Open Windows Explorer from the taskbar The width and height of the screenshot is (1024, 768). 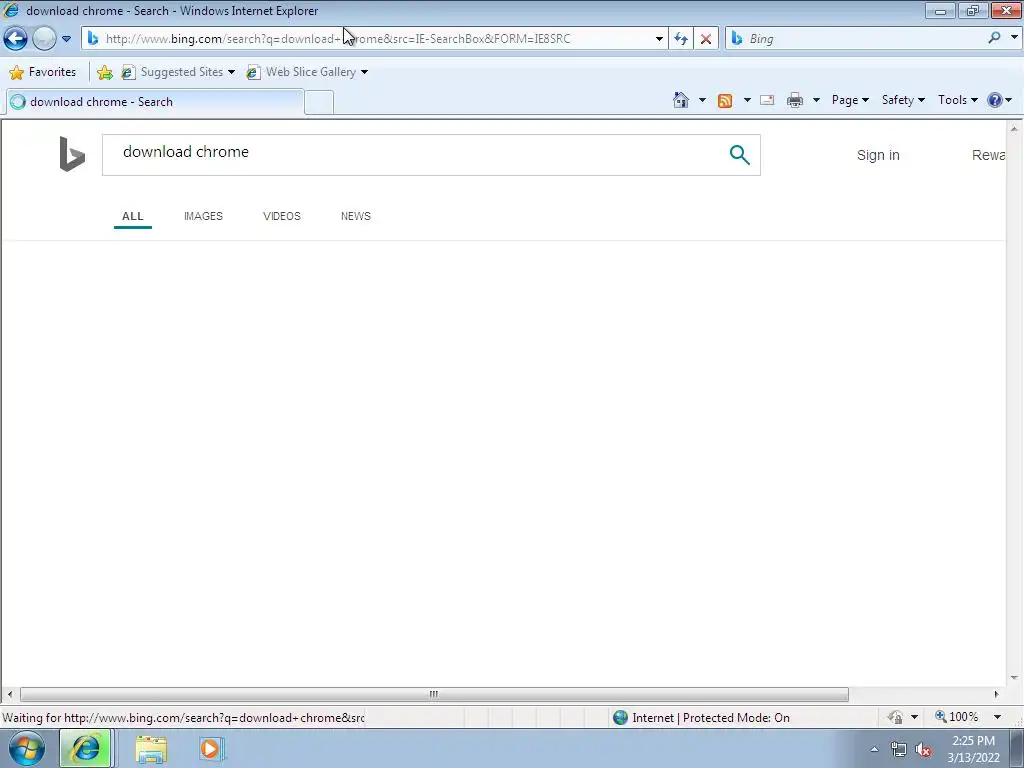151,749
